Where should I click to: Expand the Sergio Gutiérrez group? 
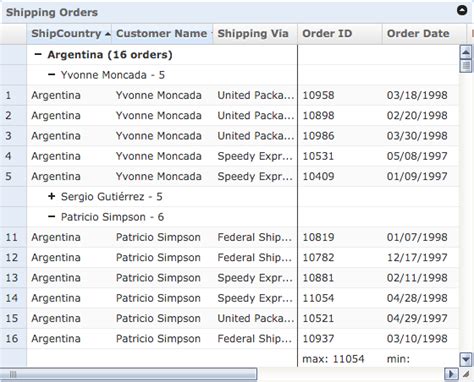point(51,196)
